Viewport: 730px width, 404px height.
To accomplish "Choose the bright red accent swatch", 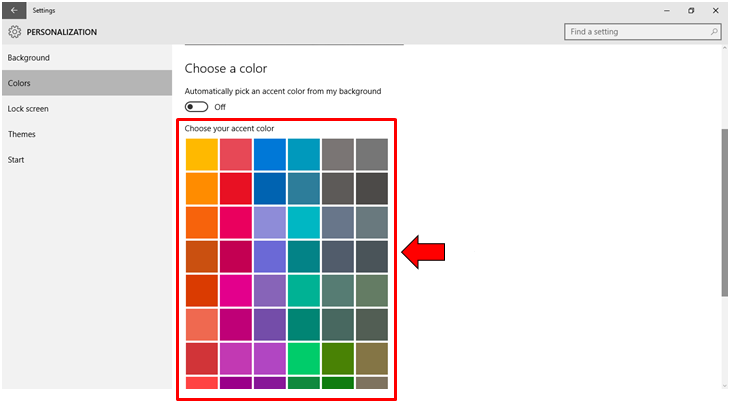I will [x=236, y=189].
